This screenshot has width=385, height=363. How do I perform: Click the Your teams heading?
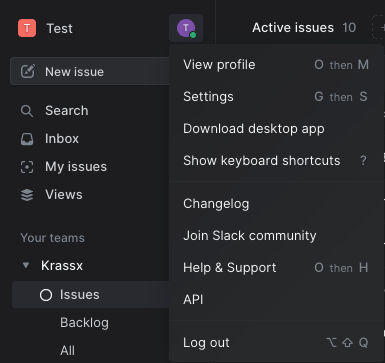pos(52,238)
